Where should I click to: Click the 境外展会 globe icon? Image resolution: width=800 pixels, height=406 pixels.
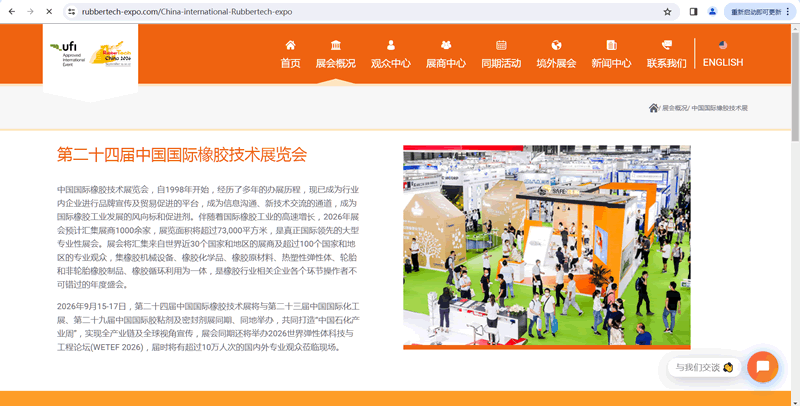(556, 45)
